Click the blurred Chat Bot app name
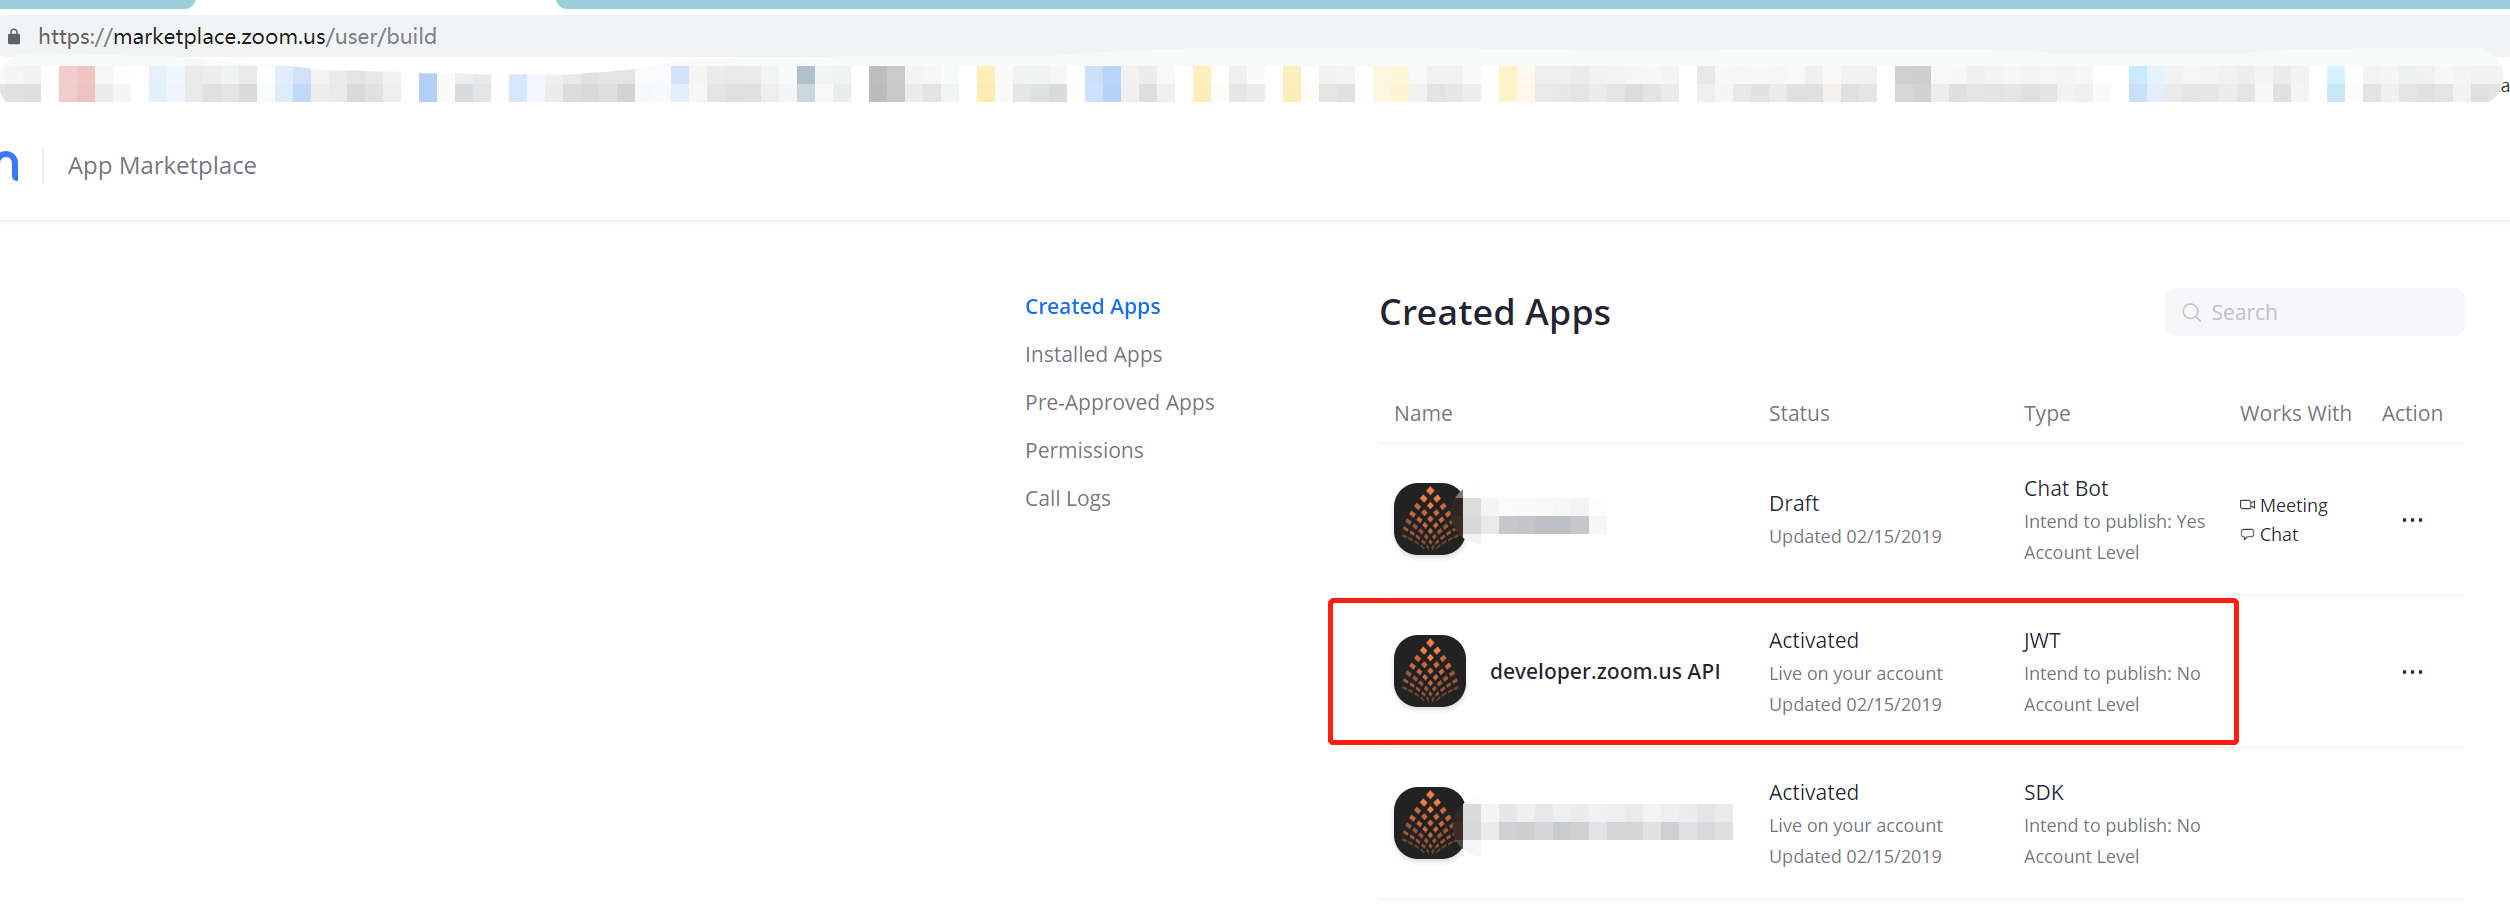The image size is (2510, 918). coord(1536,517)
